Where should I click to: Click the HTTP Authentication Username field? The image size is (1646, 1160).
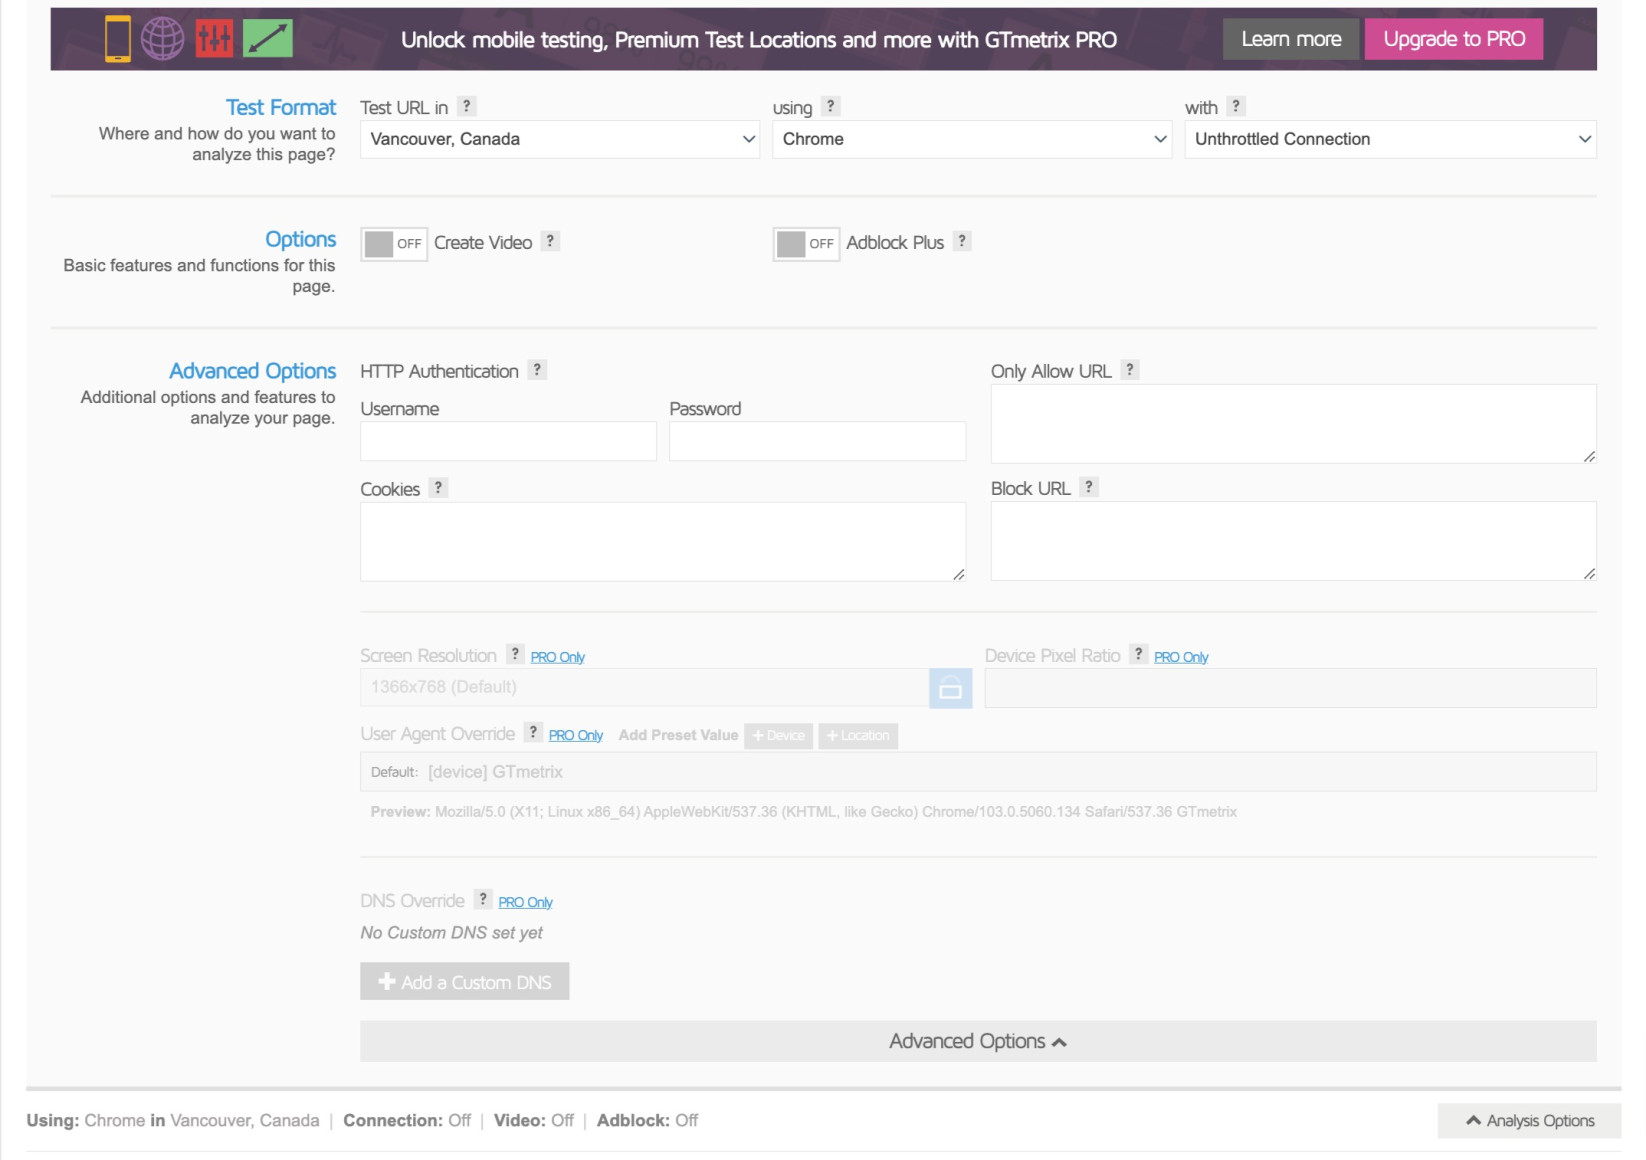[x=508, y=441]
